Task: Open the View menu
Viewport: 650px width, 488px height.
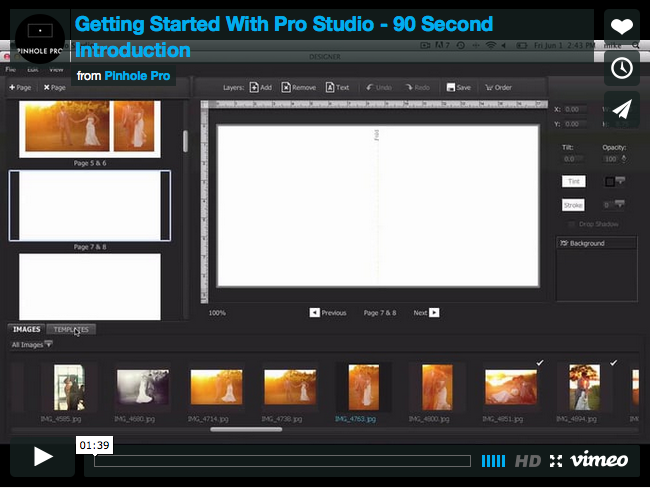Action: pyautogui.click(x=56, y=70)
